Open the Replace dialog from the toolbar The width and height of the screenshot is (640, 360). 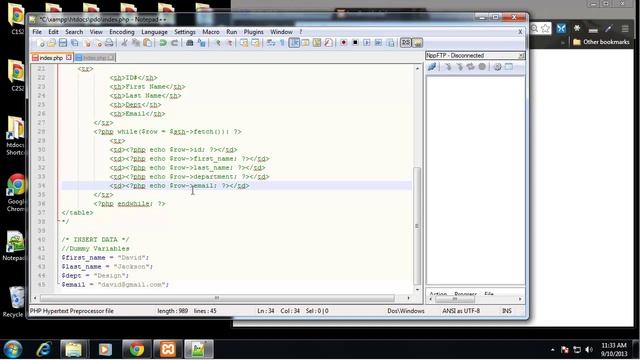pos(202,43)
